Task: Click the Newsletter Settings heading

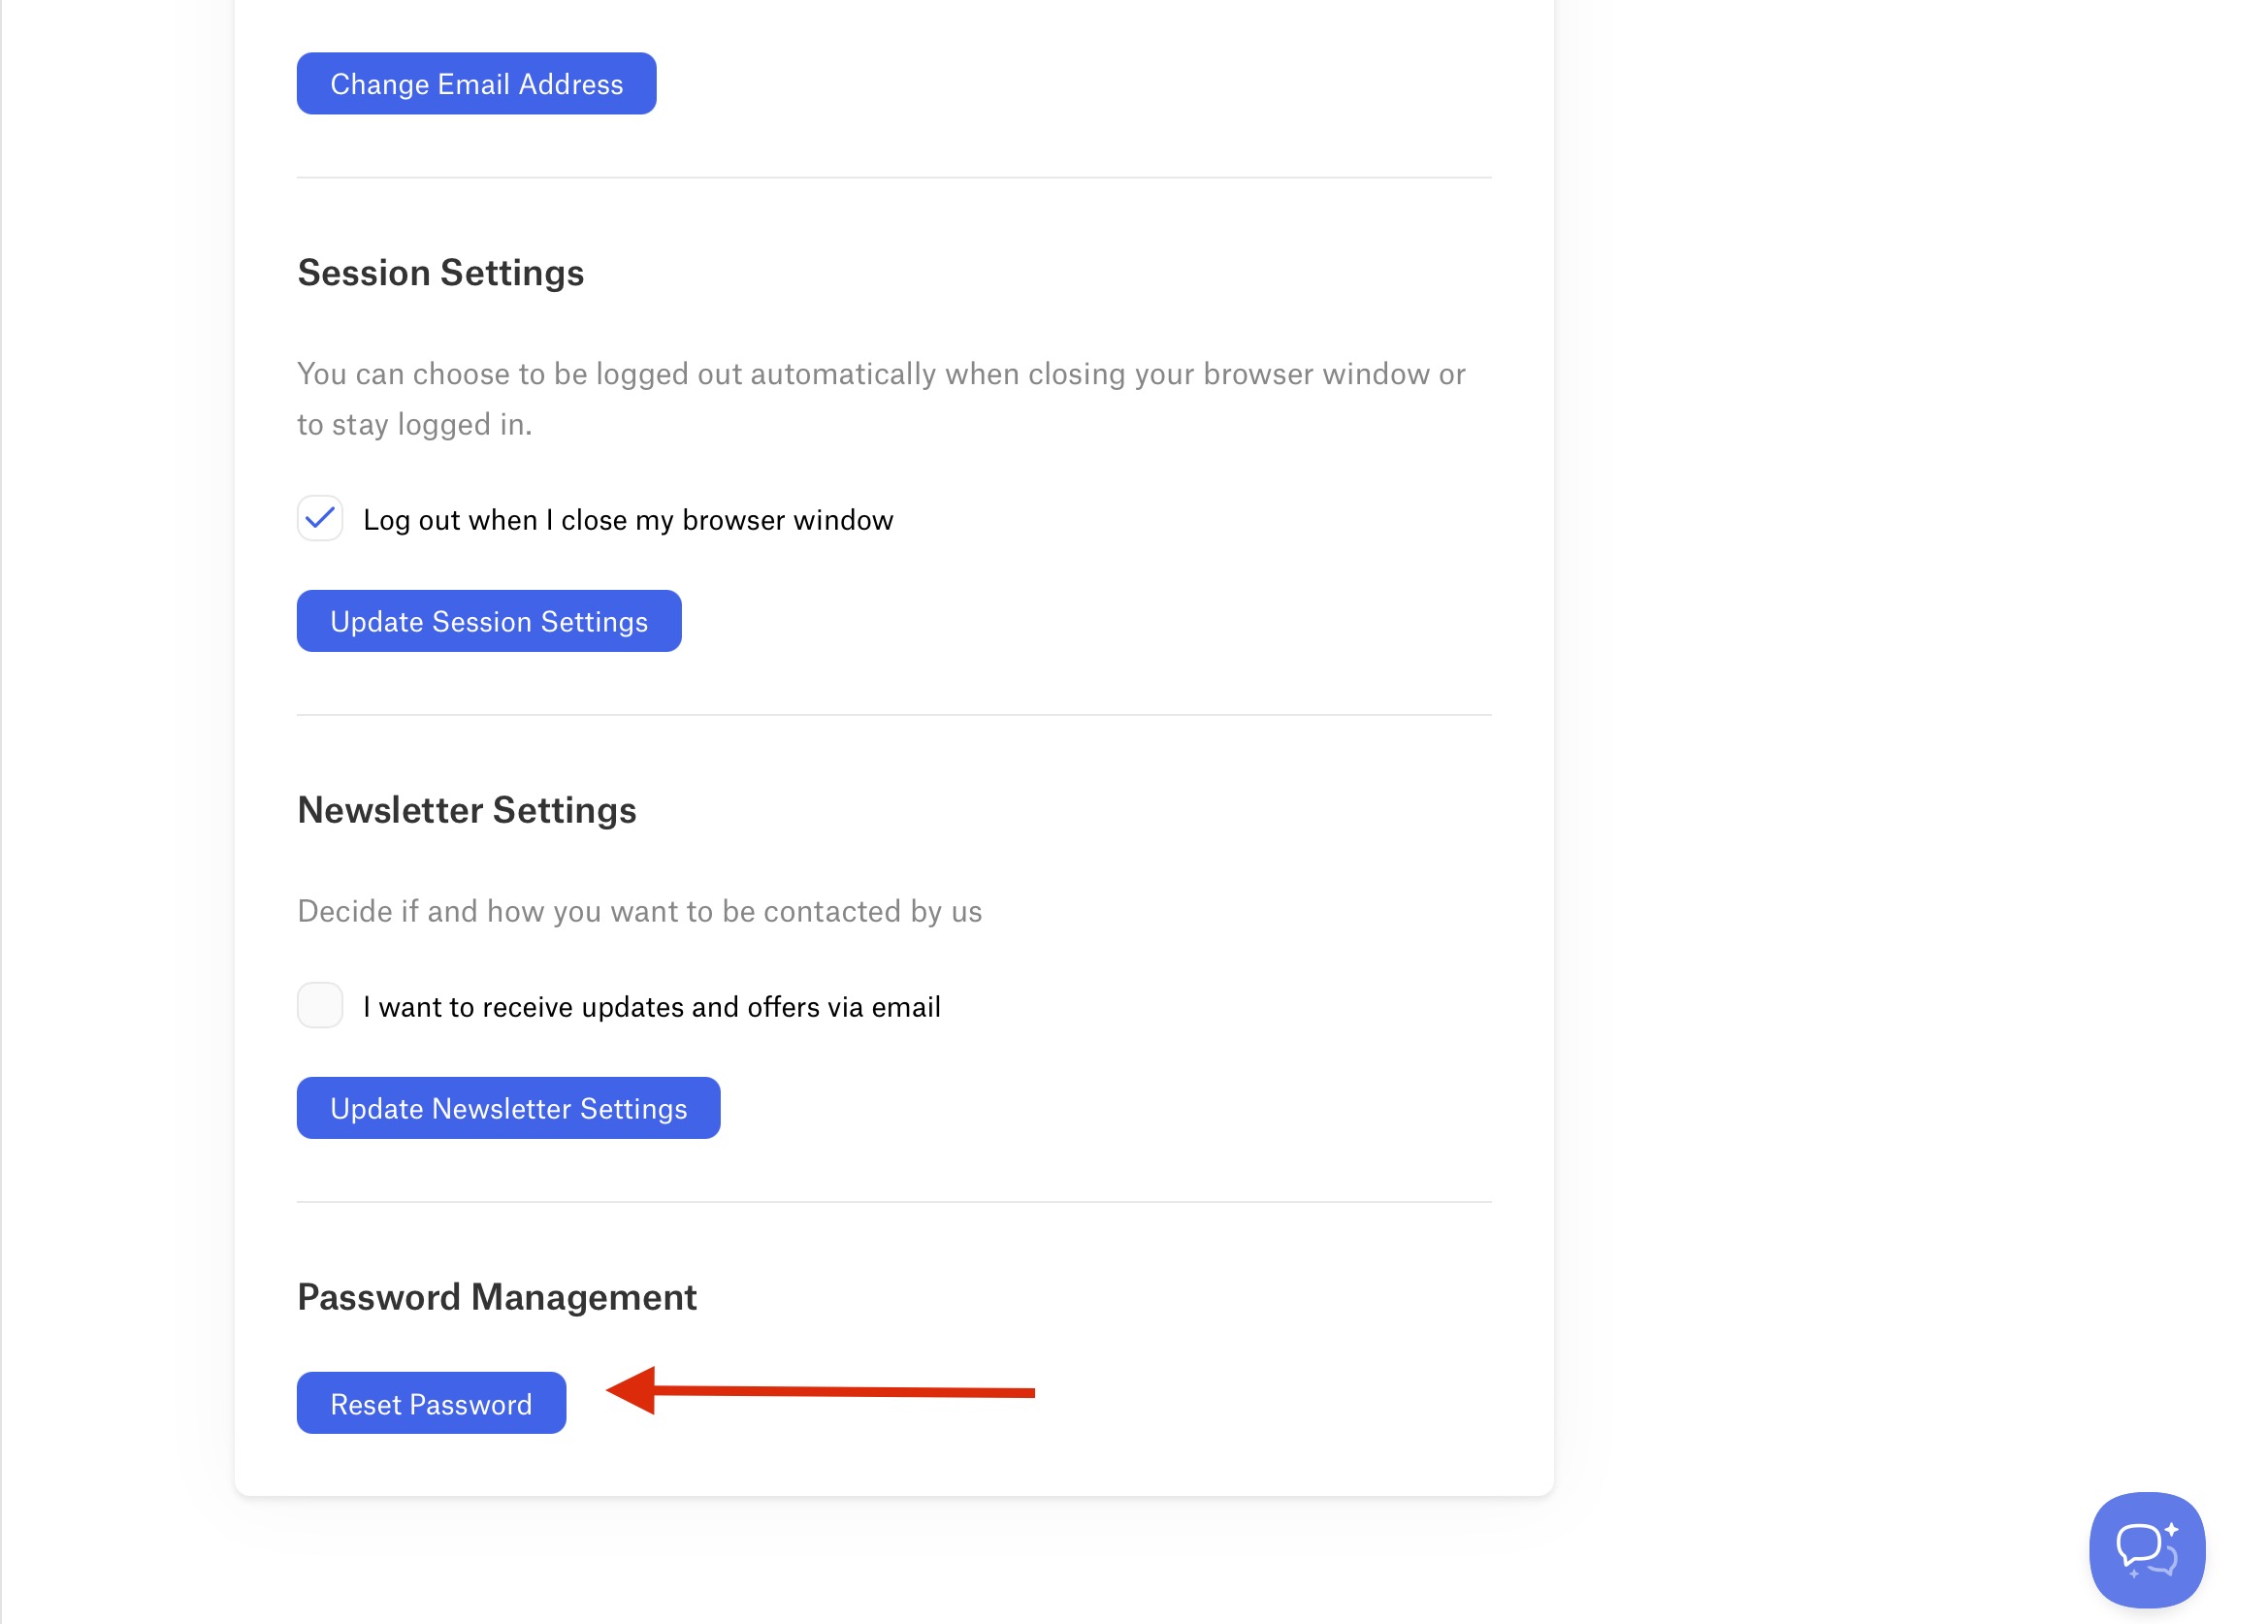Action: 466,810
